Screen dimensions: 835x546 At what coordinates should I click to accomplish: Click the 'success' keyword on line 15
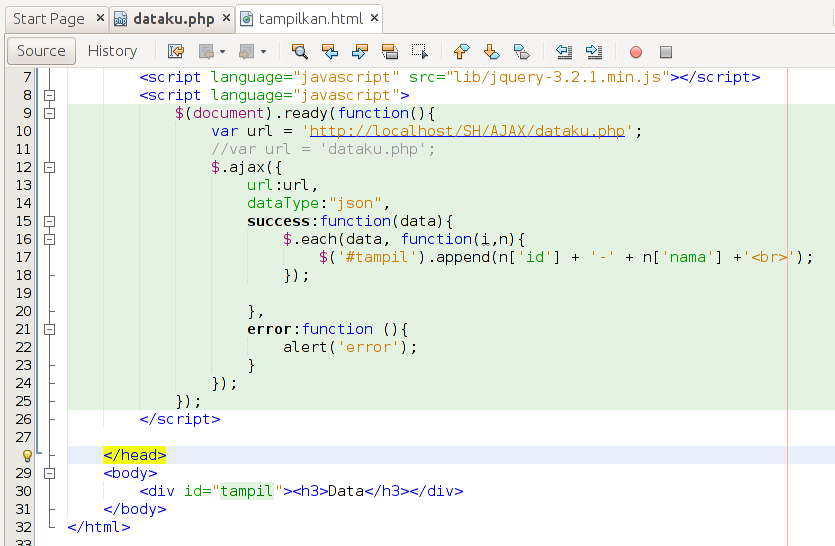(x=278, y=222)
